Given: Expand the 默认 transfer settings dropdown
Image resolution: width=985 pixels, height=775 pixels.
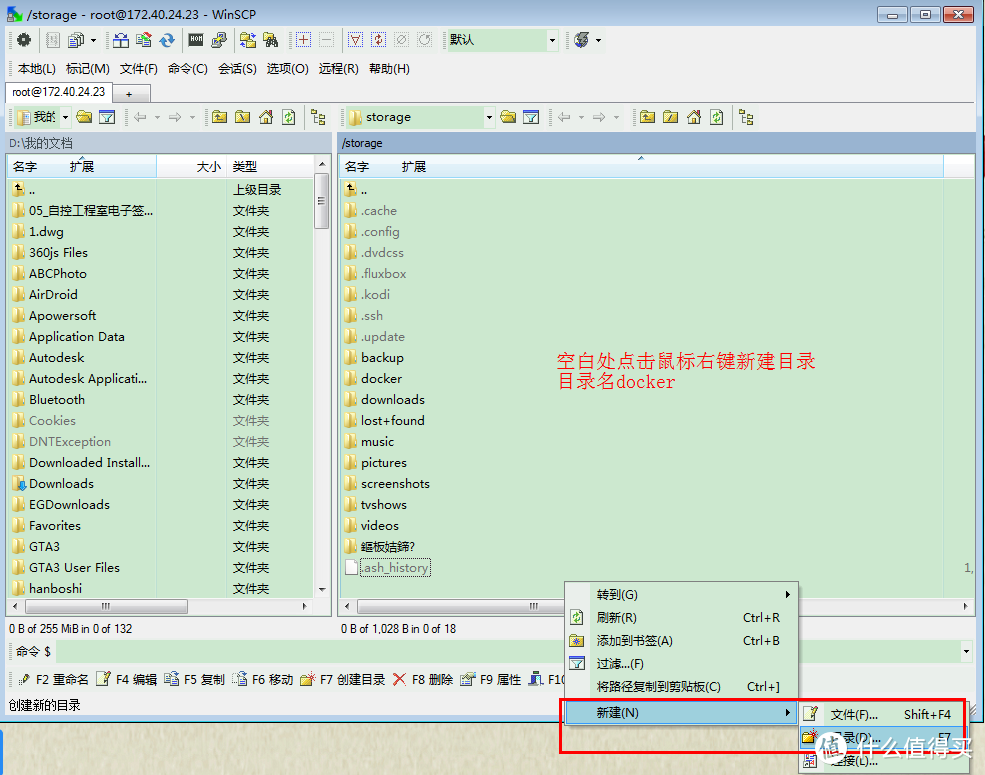Looking at the screenshot, I should 552,41.
